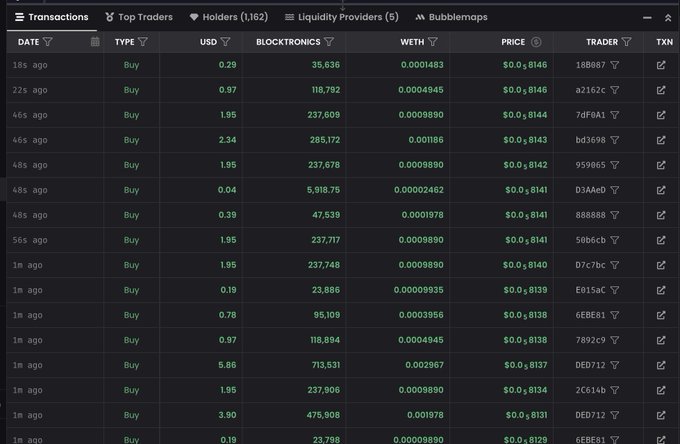
Task: Select the 0.002967 WETH value
Action: [424, 365]
